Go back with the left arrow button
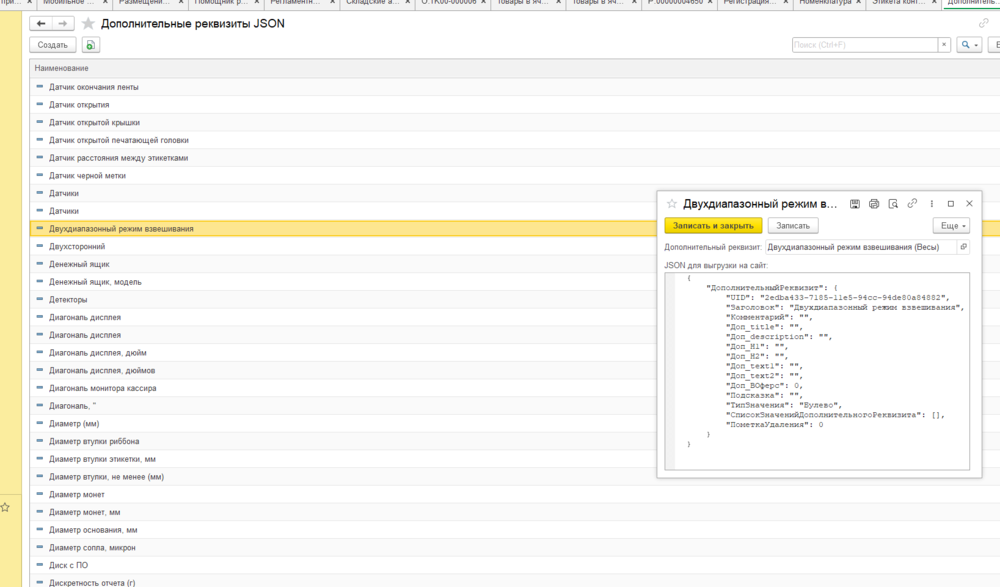Image resolution: width=1000 pixels, height=587 pixels. [41, 23]
